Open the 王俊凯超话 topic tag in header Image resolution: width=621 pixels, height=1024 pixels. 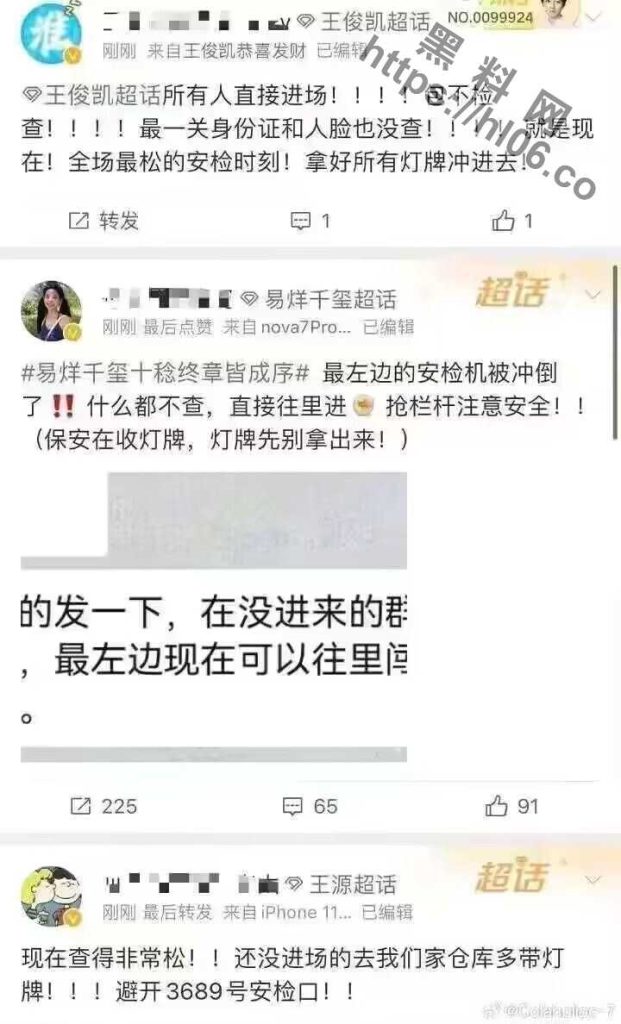[x=364, y=22]
